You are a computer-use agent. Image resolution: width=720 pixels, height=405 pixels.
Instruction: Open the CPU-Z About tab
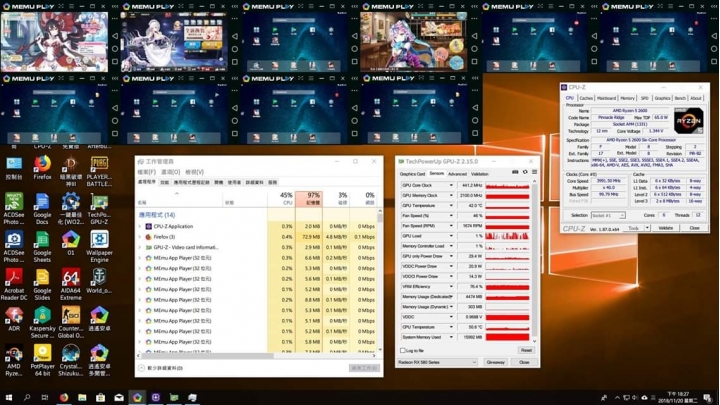696,98
